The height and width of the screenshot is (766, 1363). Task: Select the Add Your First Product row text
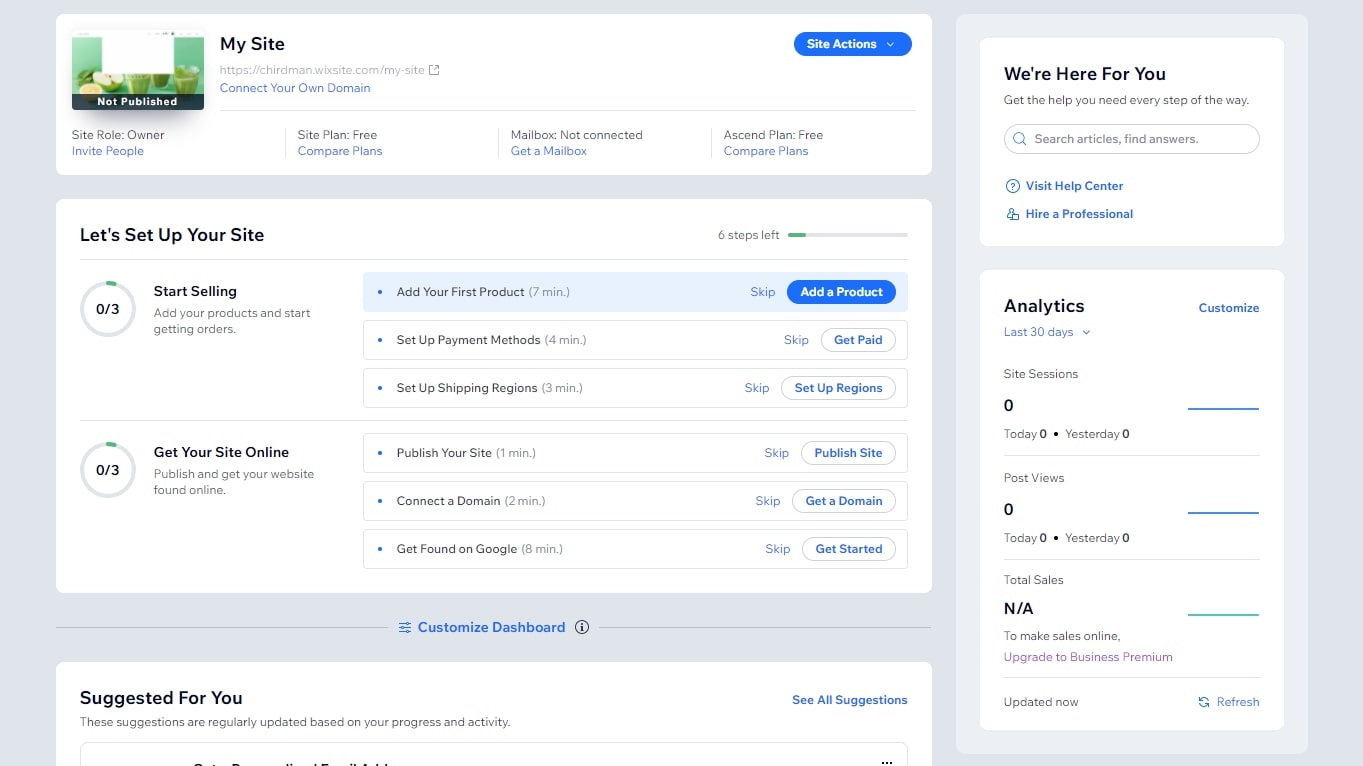pyautogui.click(x=483, y=292)
